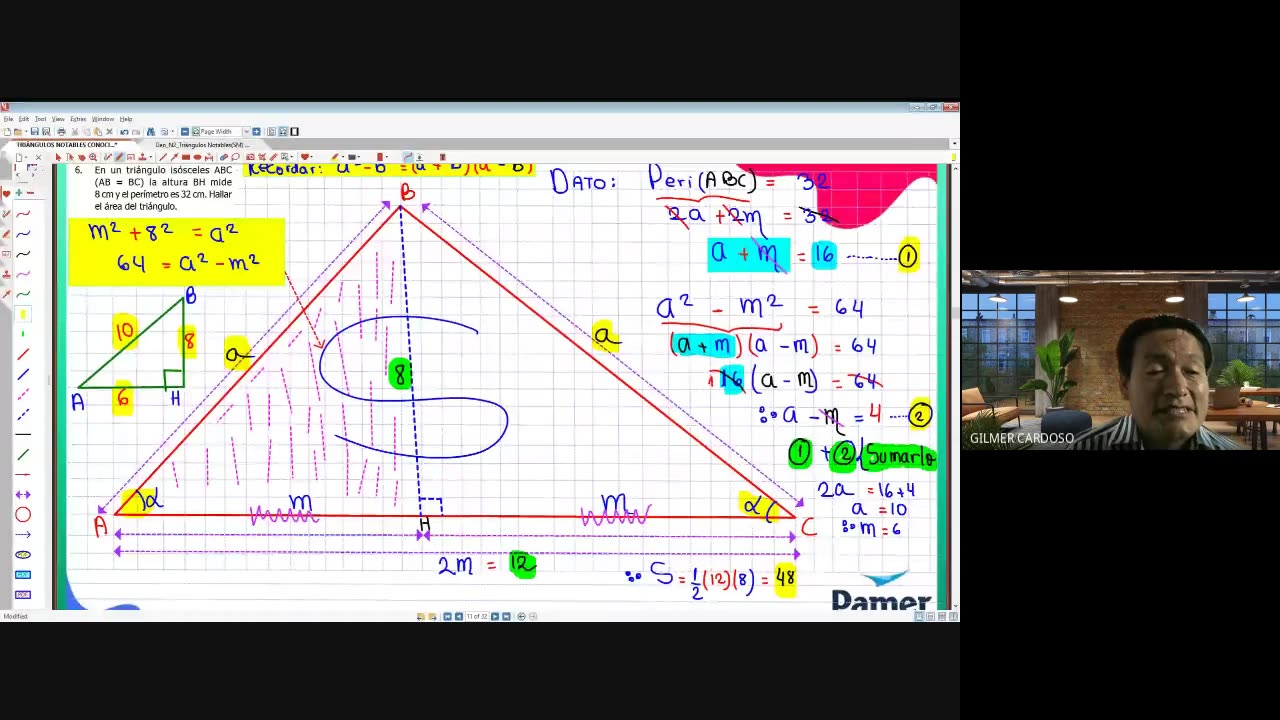Add favorite with the green plus button
This screenshot has height=720, width=1280.
tap(19, 193)
